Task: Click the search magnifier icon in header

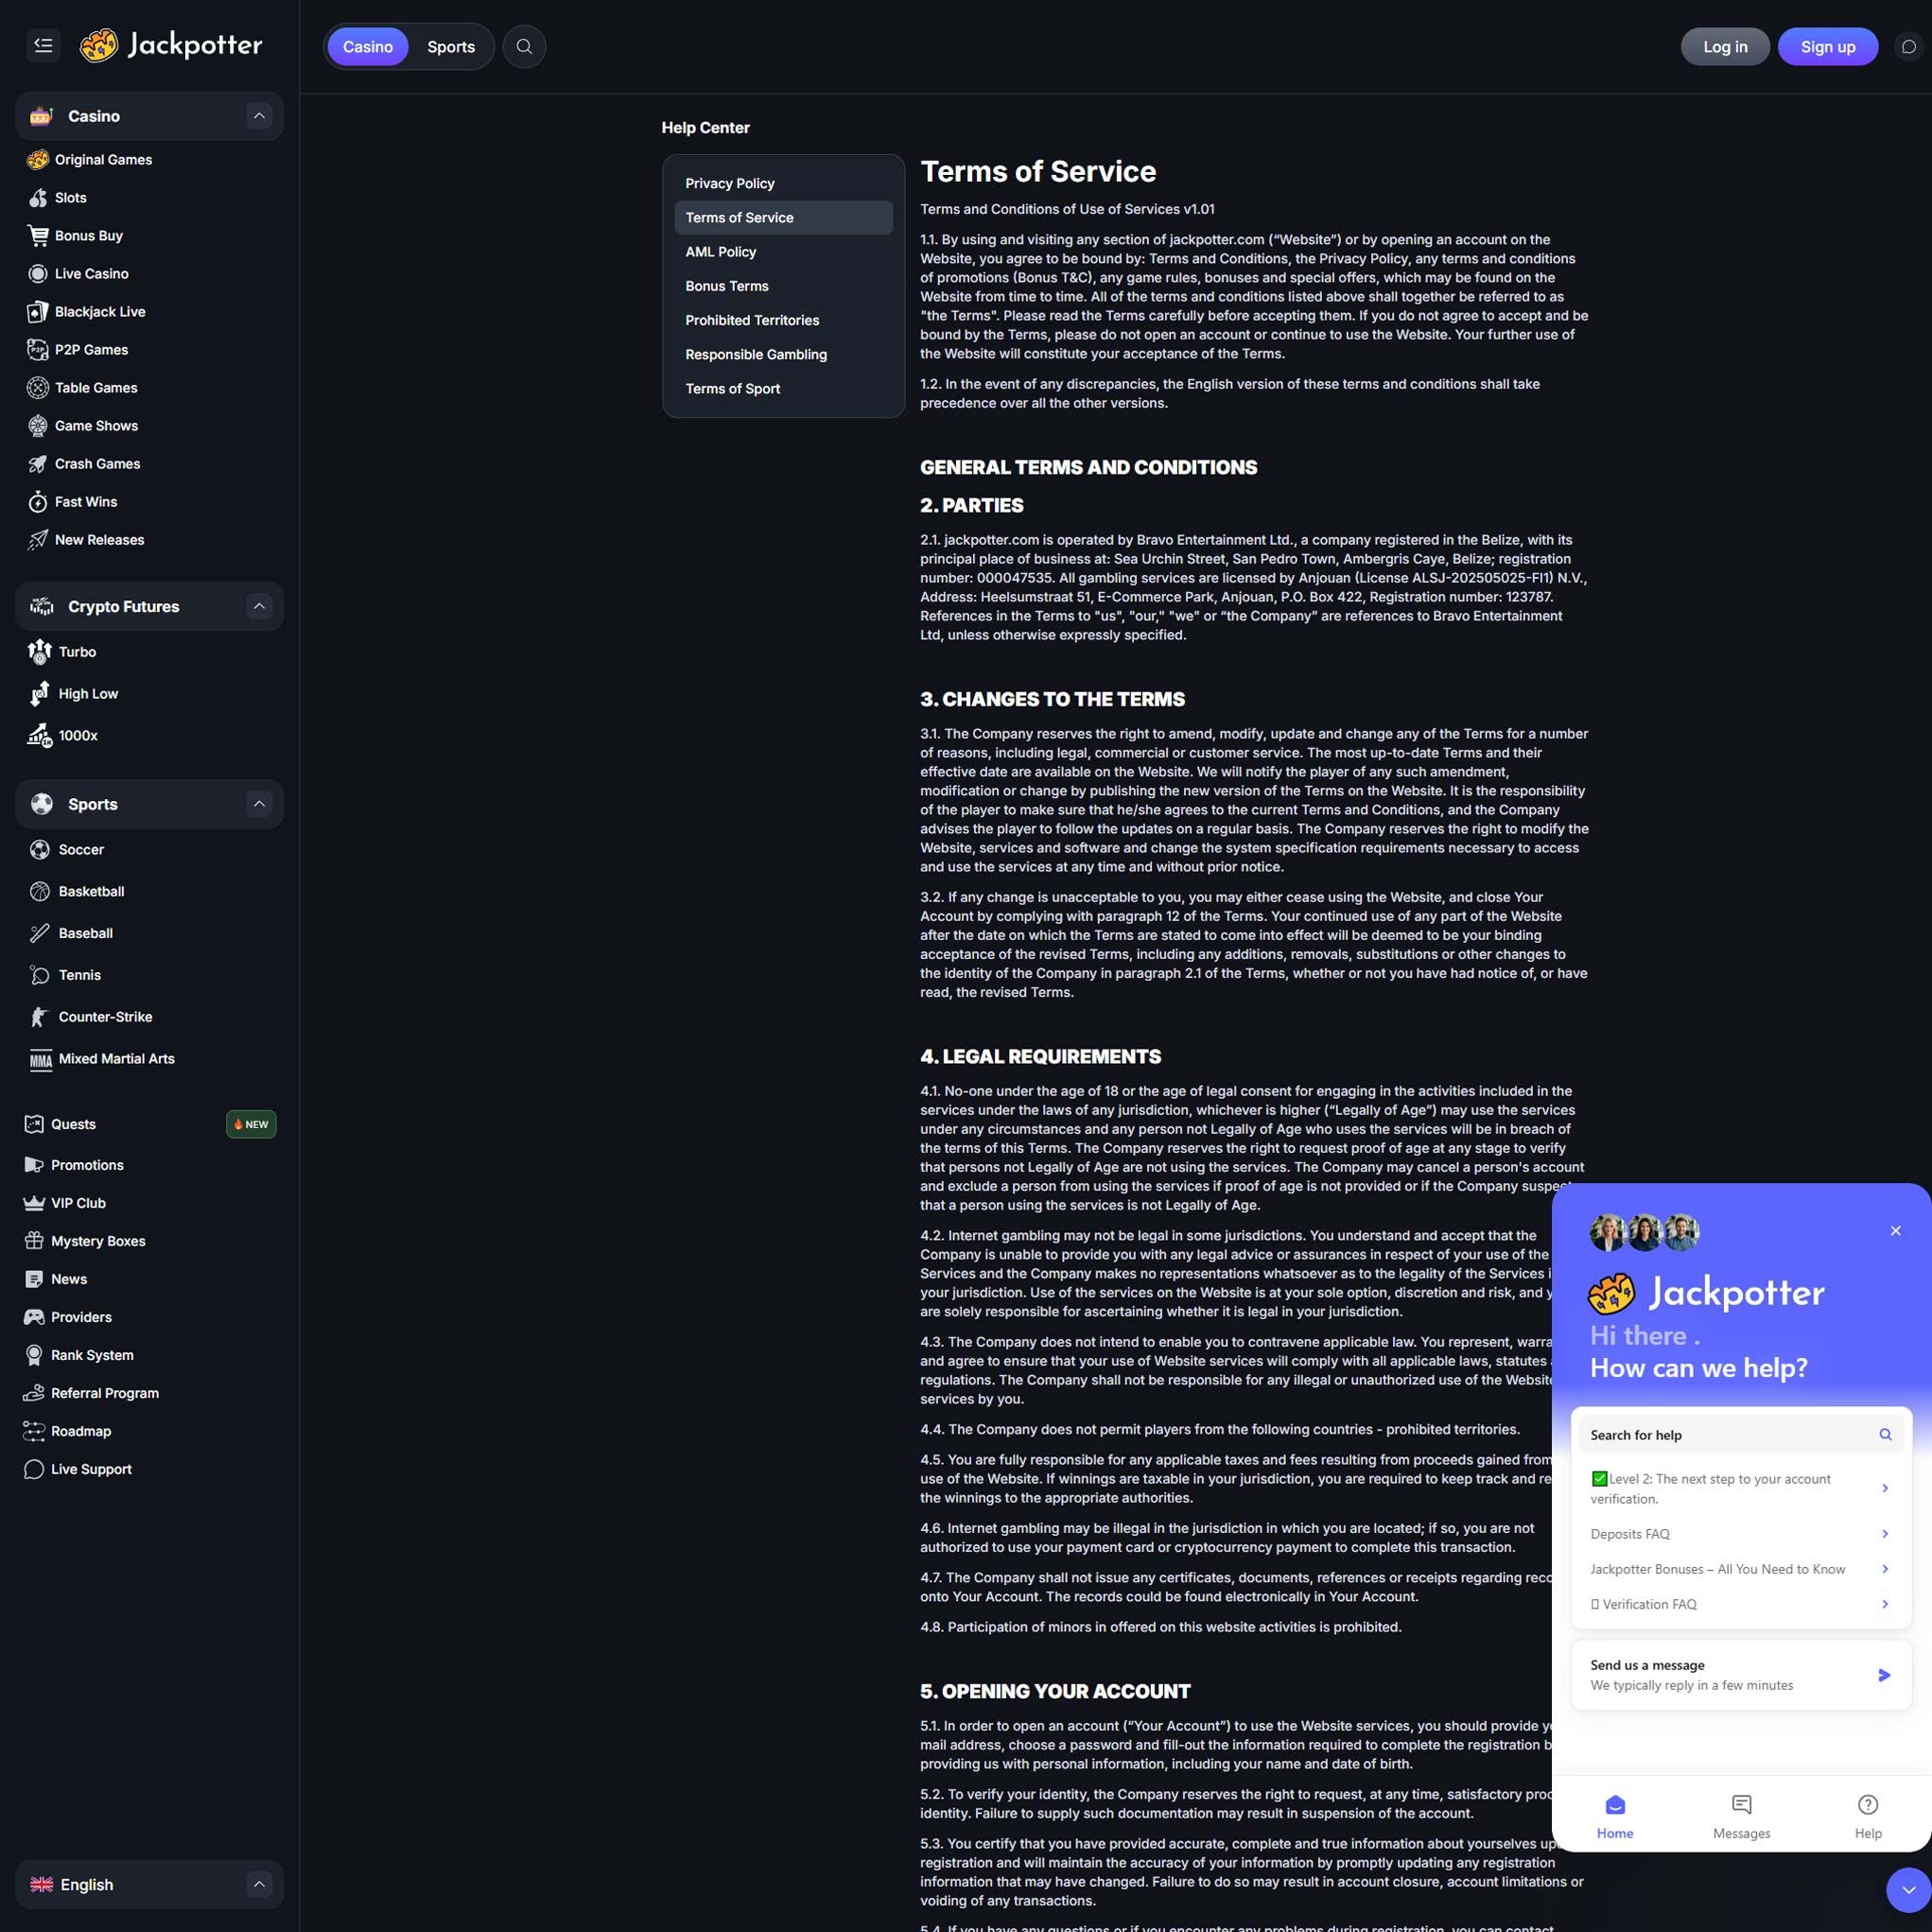Action: 524,47
